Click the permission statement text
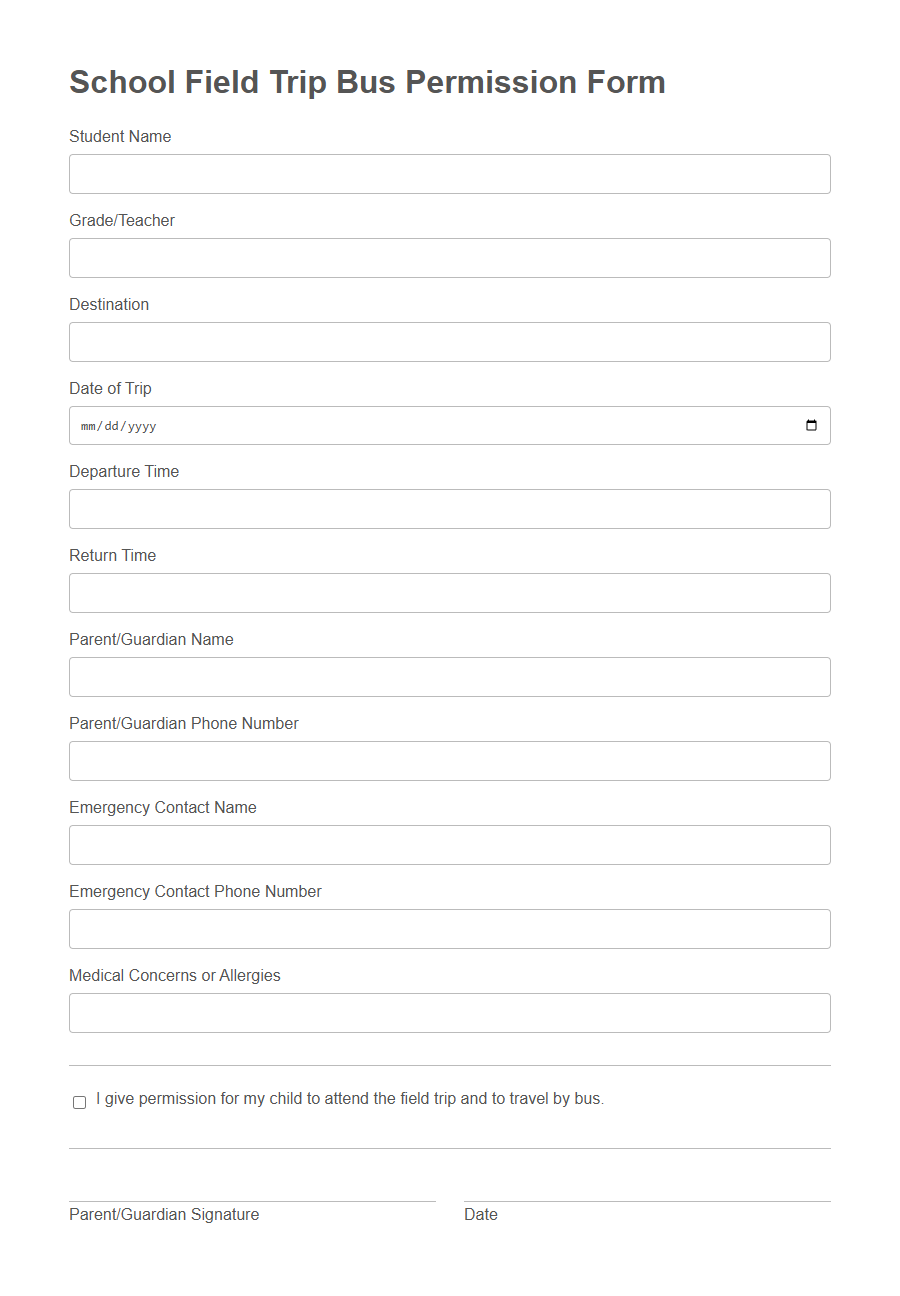Viewport: 900px width, 1296px height. point(349,1098)
